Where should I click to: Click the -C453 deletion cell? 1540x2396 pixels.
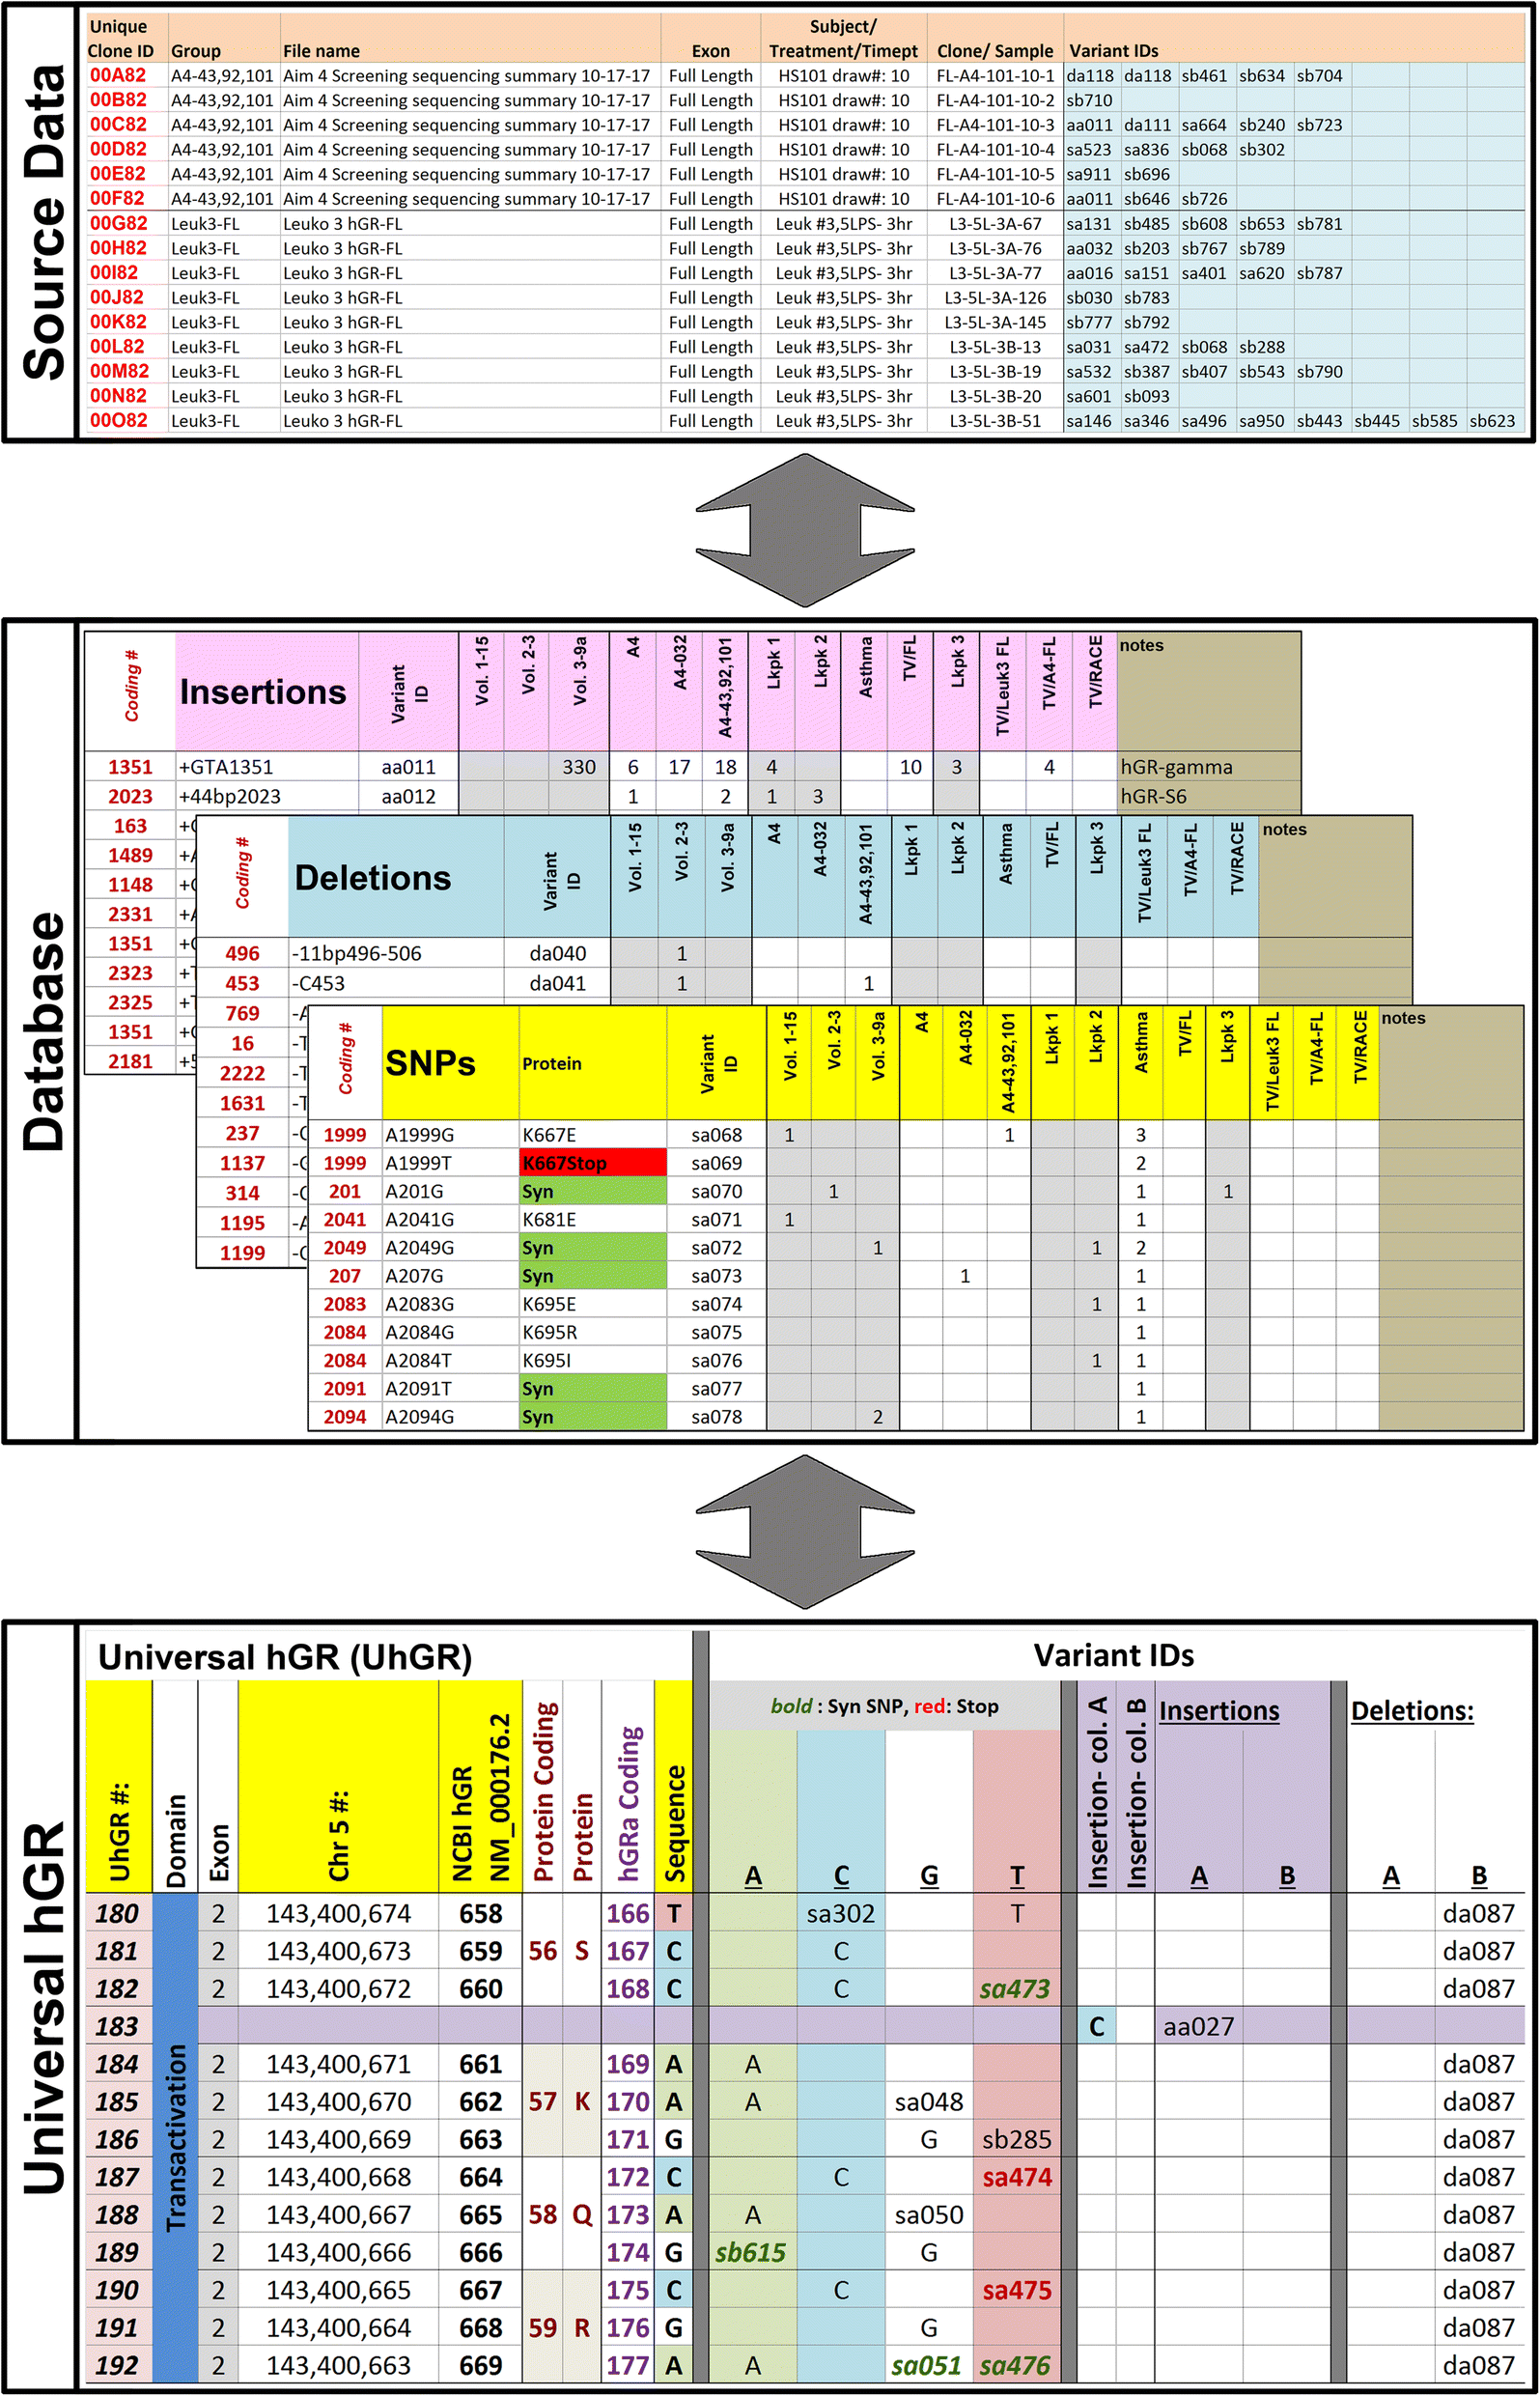(x=396, y=983)
